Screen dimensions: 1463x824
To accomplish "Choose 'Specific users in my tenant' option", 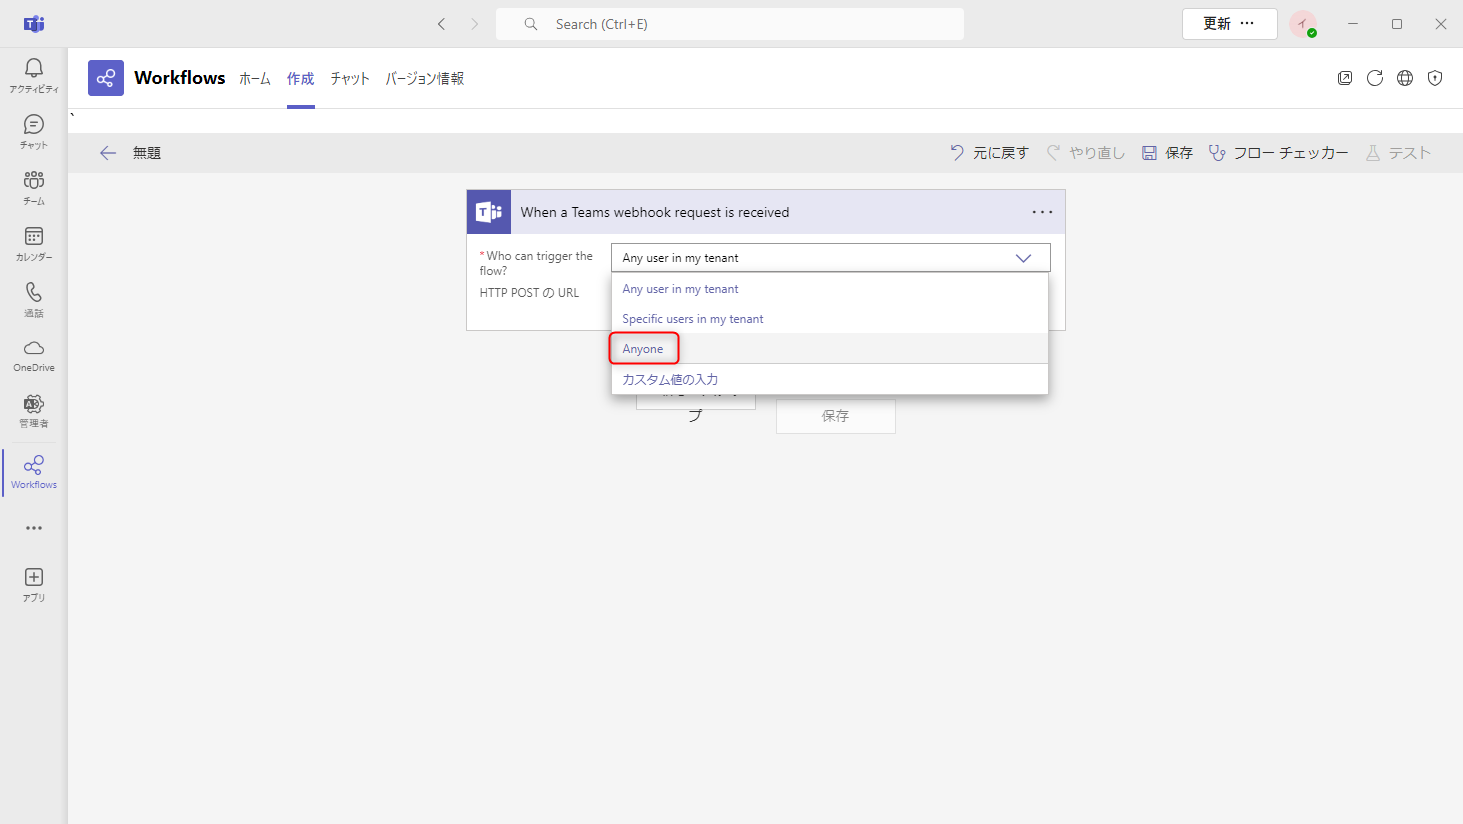I will (x=830, y=319).
